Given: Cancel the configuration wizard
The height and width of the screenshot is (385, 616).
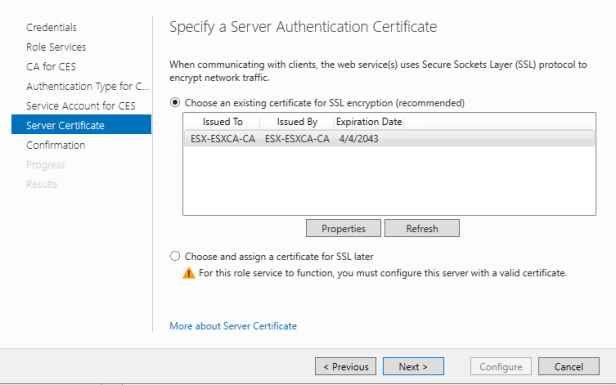Looking at the screenshot, I should 569,367.
